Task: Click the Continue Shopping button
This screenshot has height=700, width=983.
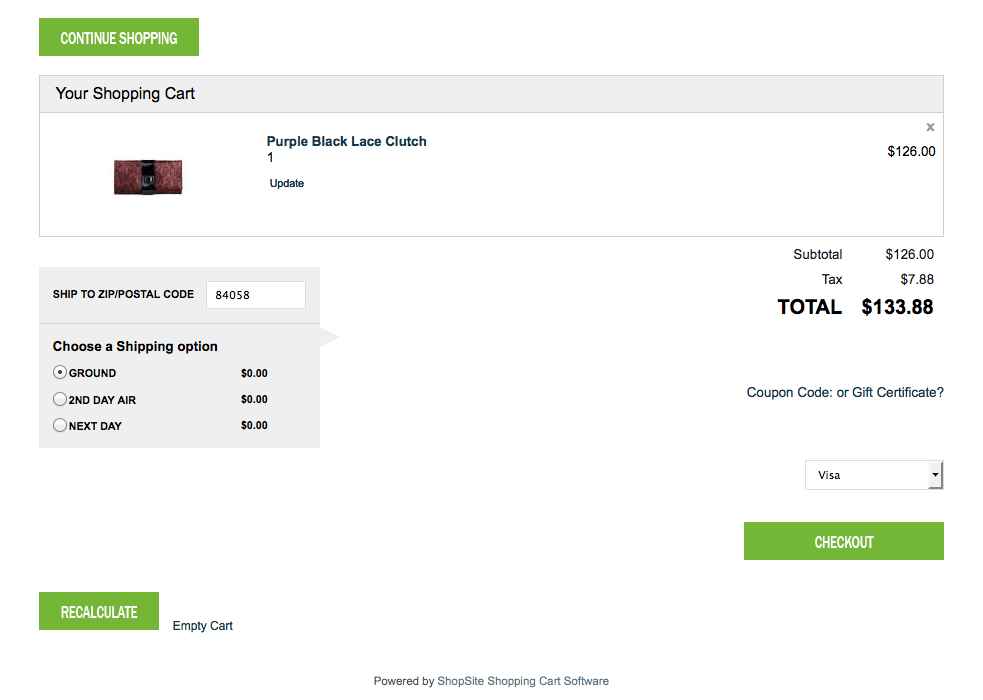Action: [119, 38]
